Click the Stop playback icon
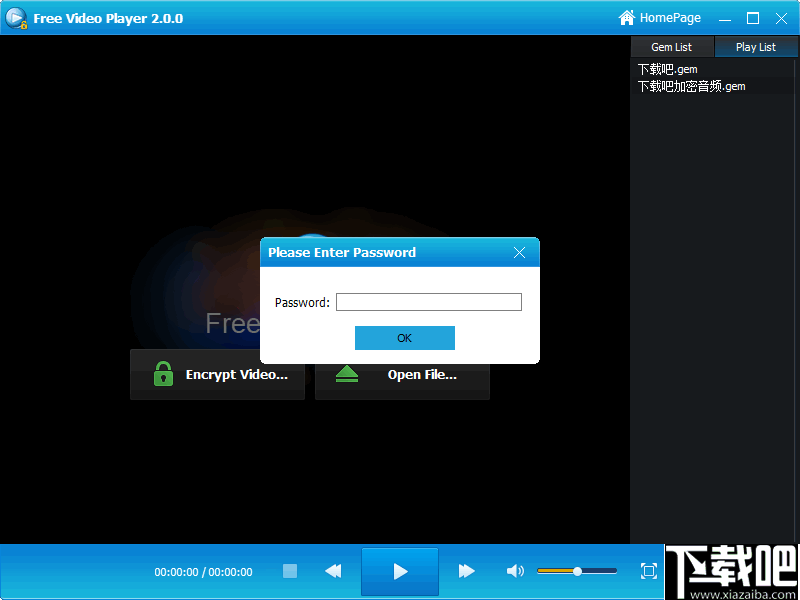This screenshot has width=800, height=600. tap(289, 571)
